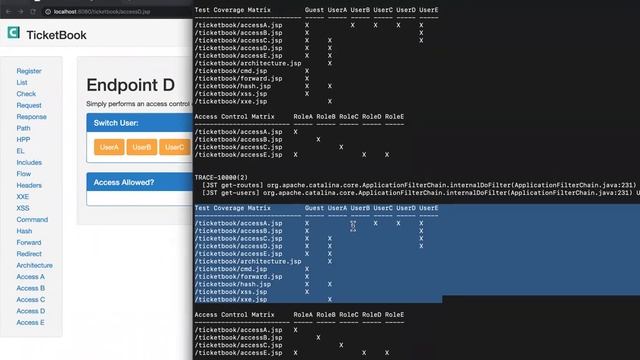Click highlighted Test Coverage Matrix header in terminal
Image resolution: width=640 pixels, height=360 pixels.
(233, 208)
